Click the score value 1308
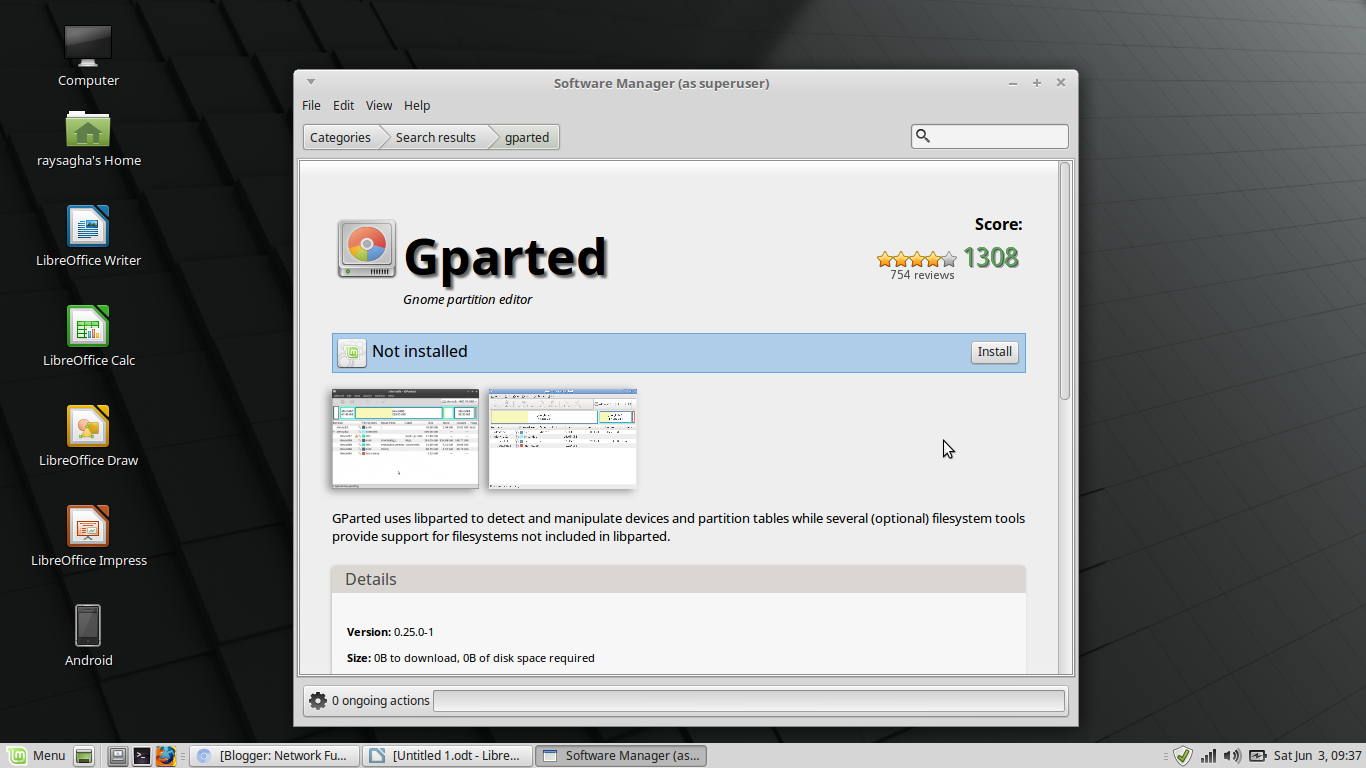Image resolution: width=1366 pixels, height=768 pixels. [991, 258]
